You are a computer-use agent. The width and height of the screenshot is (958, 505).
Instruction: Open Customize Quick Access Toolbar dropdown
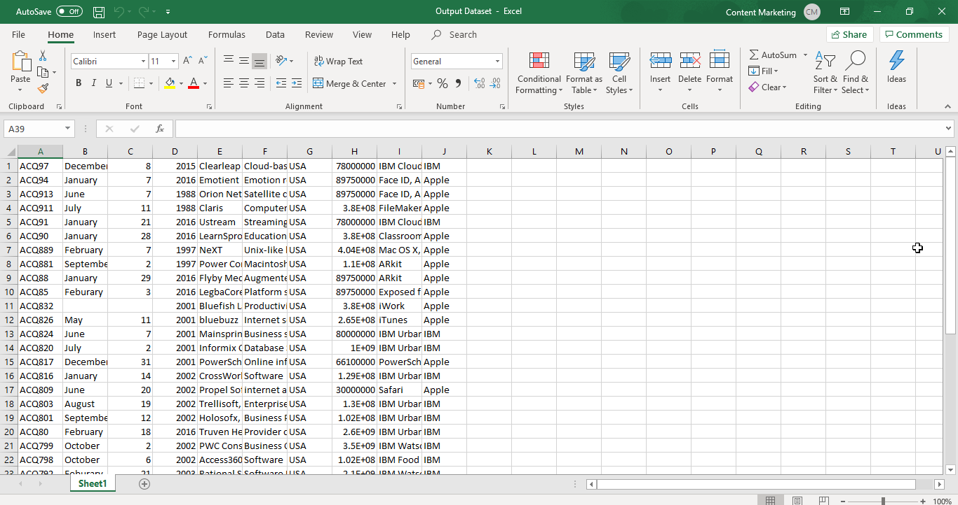click(x=168, y=12)
